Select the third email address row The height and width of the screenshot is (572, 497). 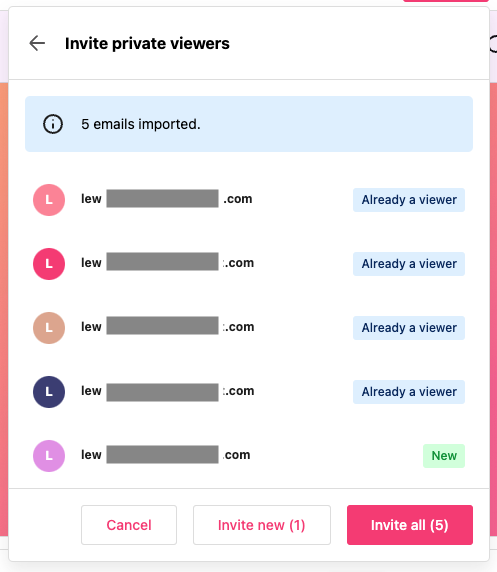pos(249,328)
